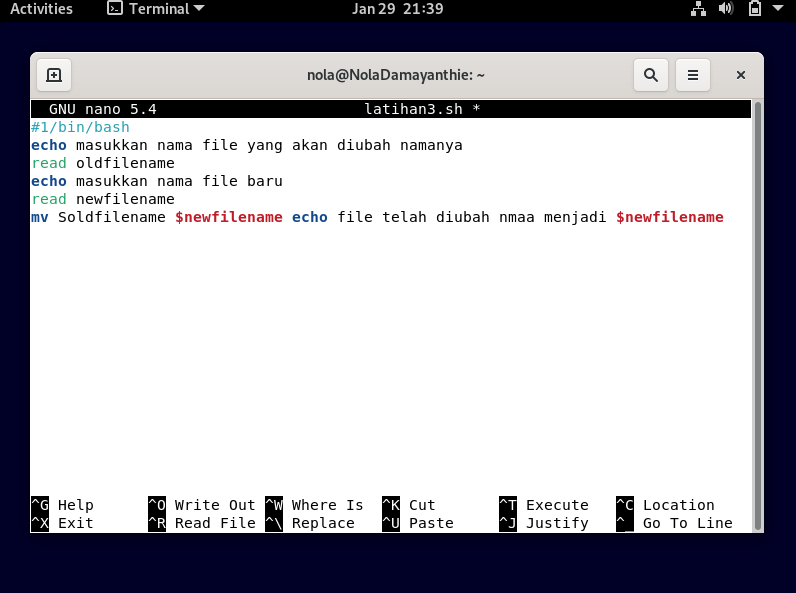Image resolution: width=796 pixels, height=593 pixels.
Task: Click the word Soldfilename in mv line
Action: point(112,217)
